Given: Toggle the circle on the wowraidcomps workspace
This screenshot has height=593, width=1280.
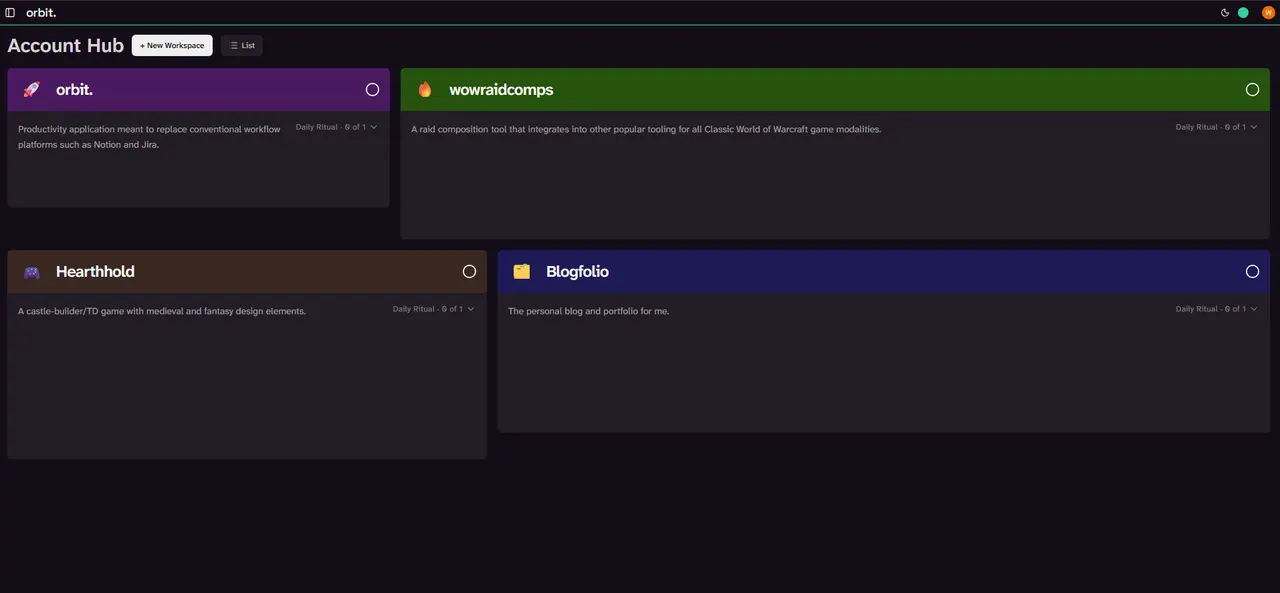Looking at the screenshot, I should tap(1252, 90).
